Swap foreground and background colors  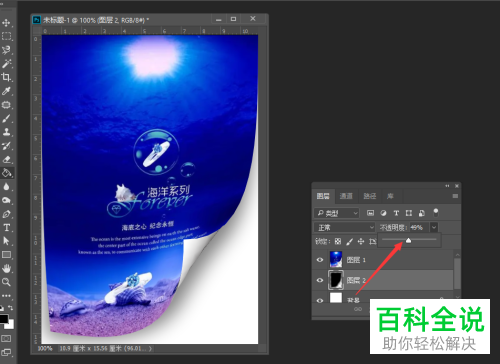[x=11, y=307]
